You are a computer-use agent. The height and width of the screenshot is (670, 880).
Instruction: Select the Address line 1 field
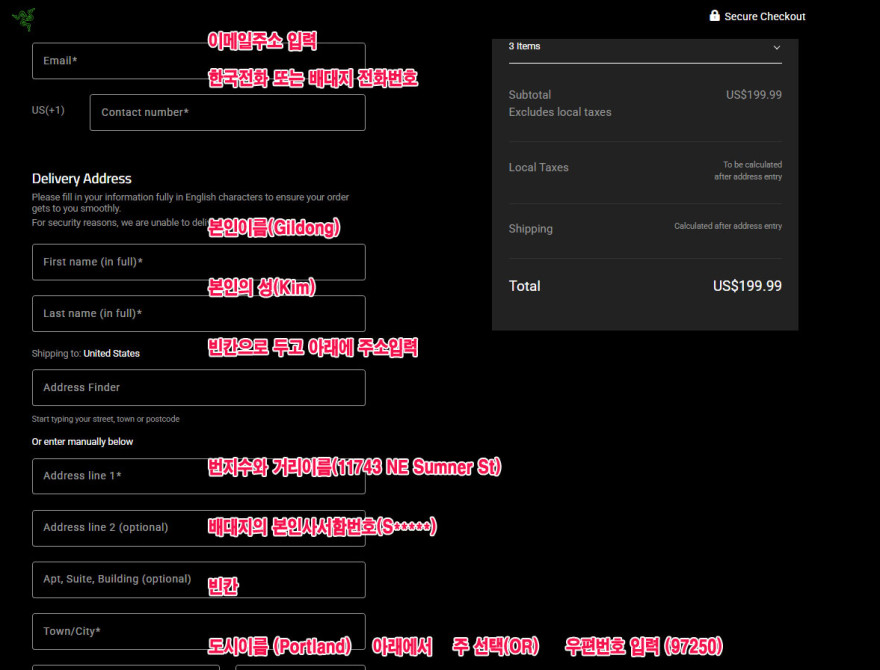pyautogui.click(x=199, y=476)
